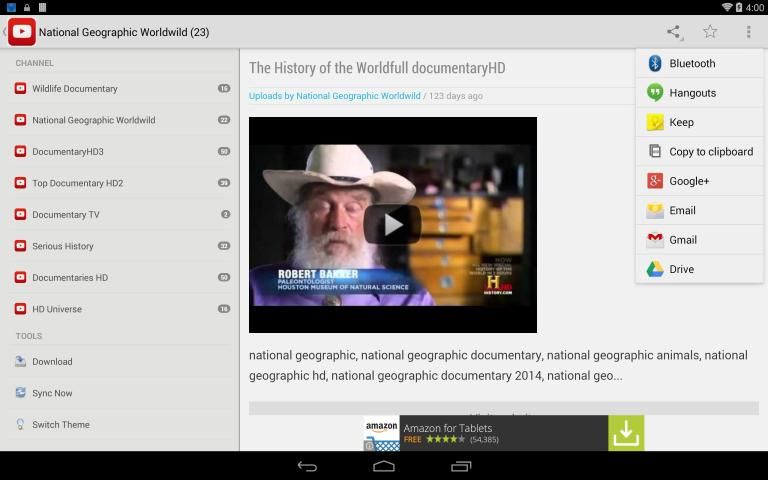This screenshot has width=768, height=480.
Task: Tap Sync Now in the sidebar
Action: 52,393
